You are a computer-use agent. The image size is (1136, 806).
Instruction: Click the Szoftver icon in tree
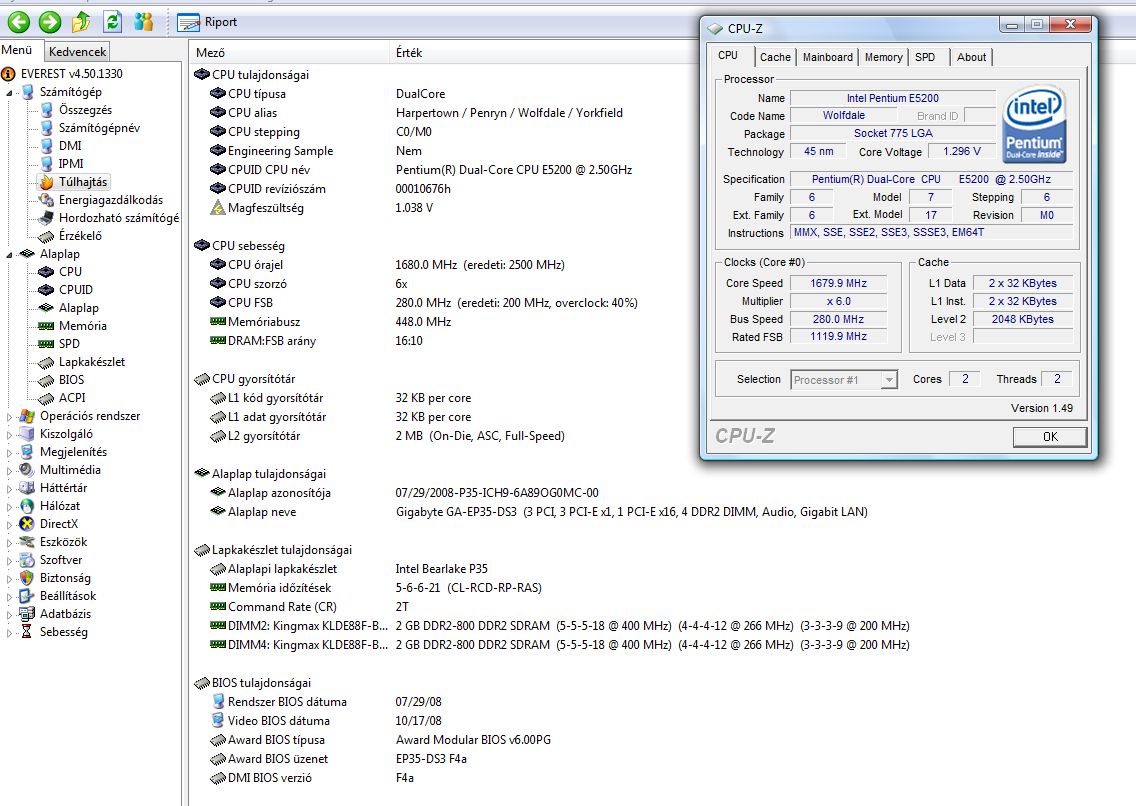[27, 560]
